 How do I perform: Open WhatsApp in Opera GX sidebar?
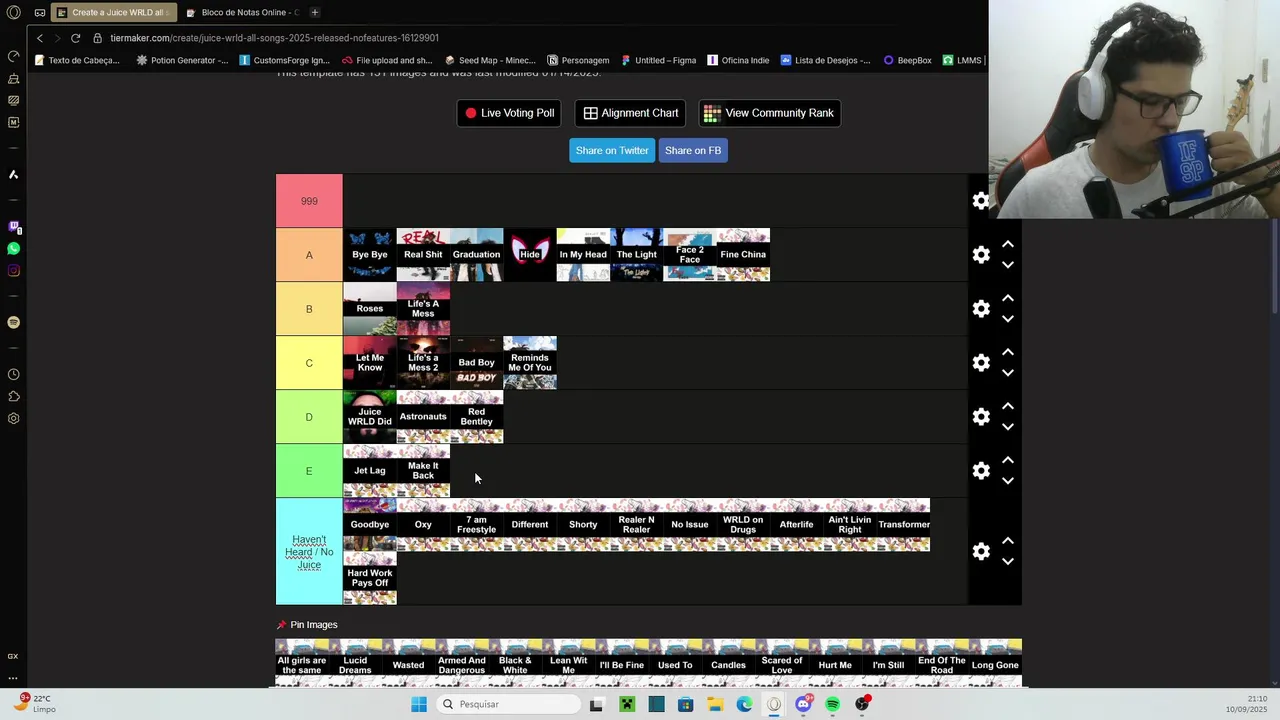click(13, 249)
